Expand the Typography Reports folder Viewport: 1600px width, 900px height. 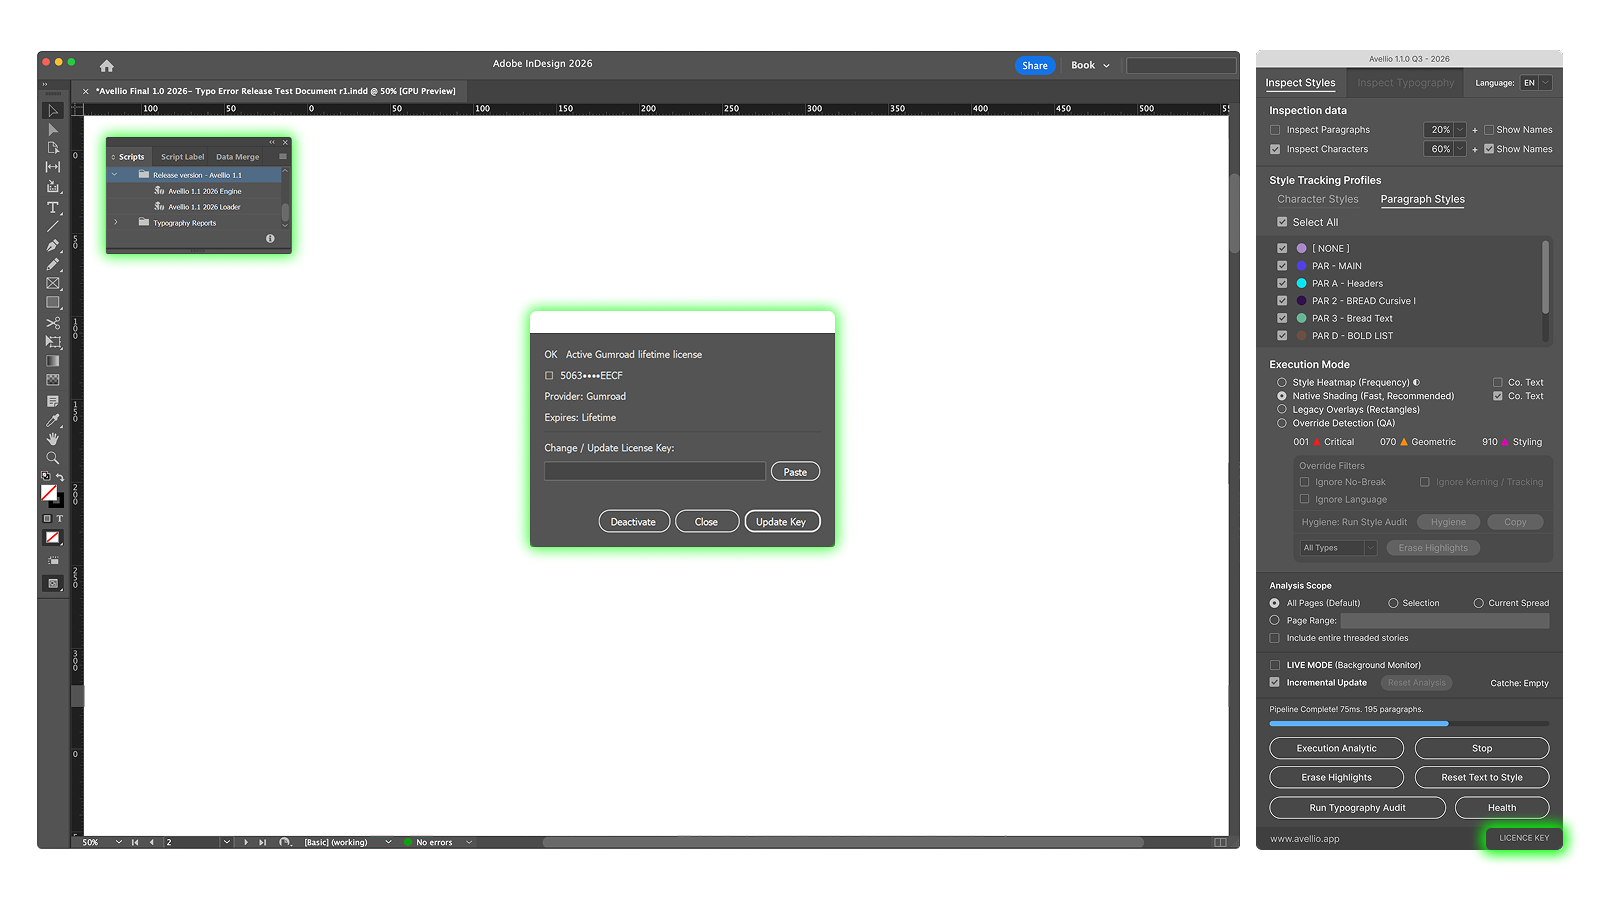115,223
